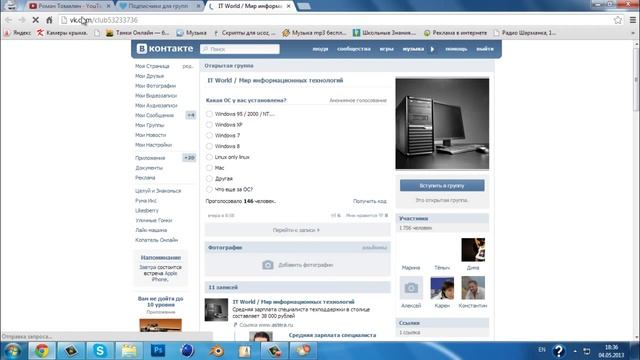Viewport: 640px width, 360px height.
Task: Open the Музыка bookmark
Action: [x=191, y=33]
